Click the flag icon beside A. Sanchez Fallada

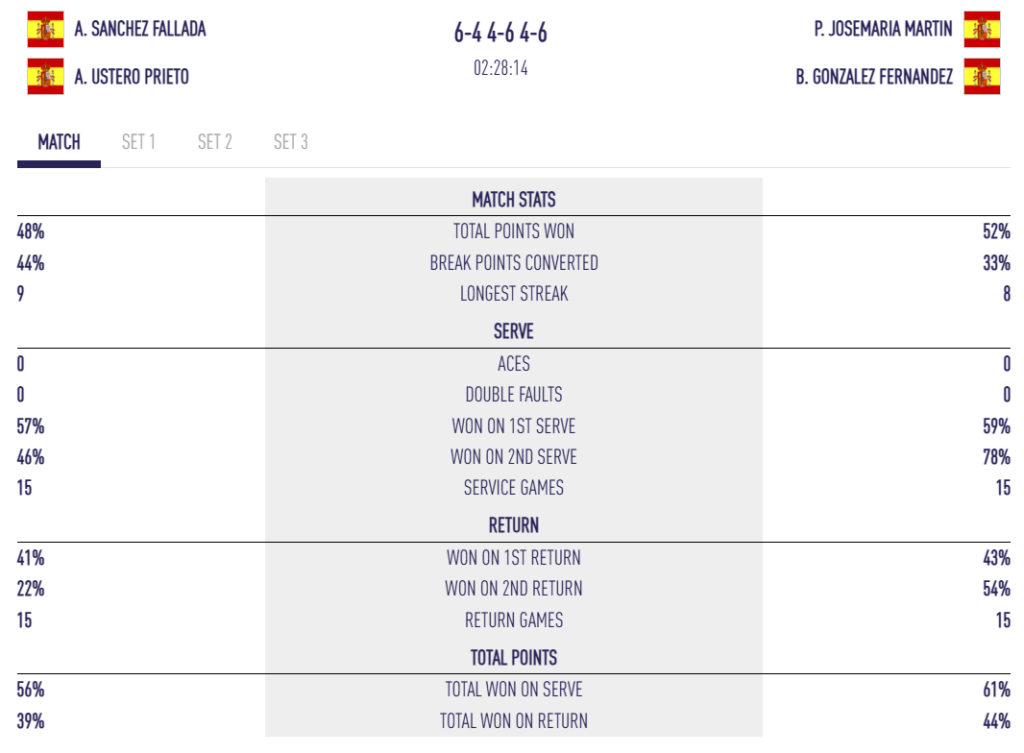click(x=45, y=29)
